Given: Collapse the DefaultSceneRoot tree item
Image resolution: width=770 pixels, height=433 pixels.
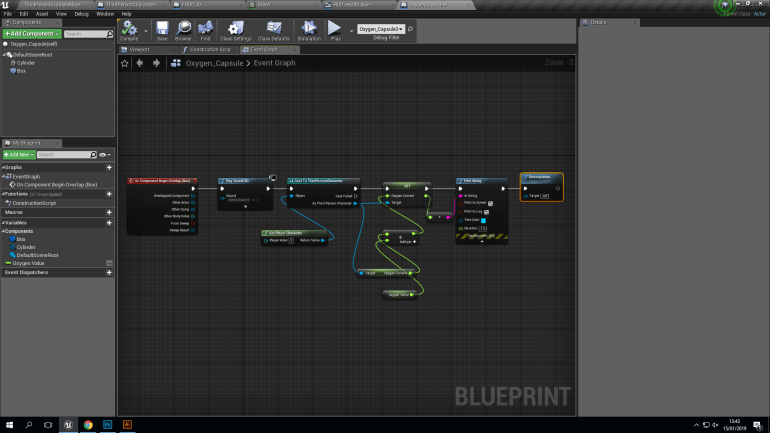Looking at the screenshot, I should pos(4,55).
